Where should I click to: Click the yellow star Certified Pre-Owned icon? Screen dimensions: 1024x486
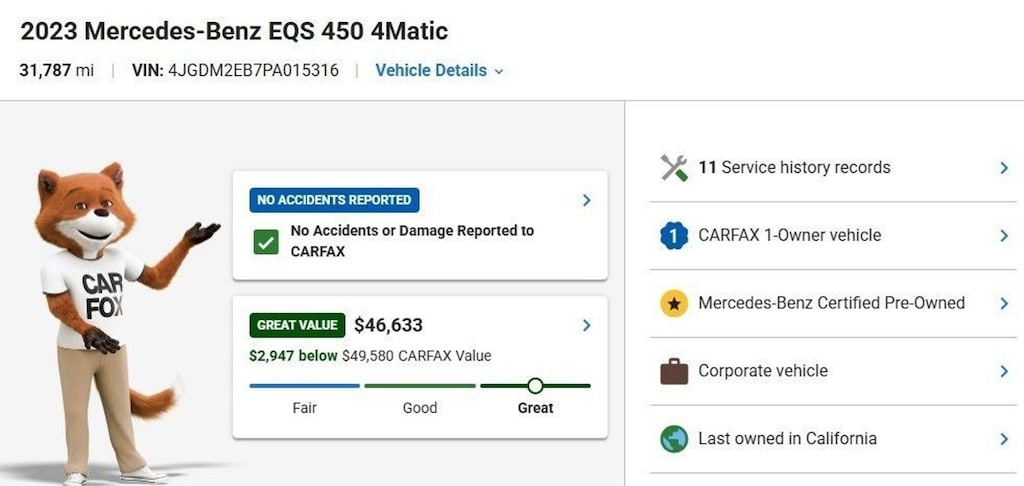click(x=674, y=304)
